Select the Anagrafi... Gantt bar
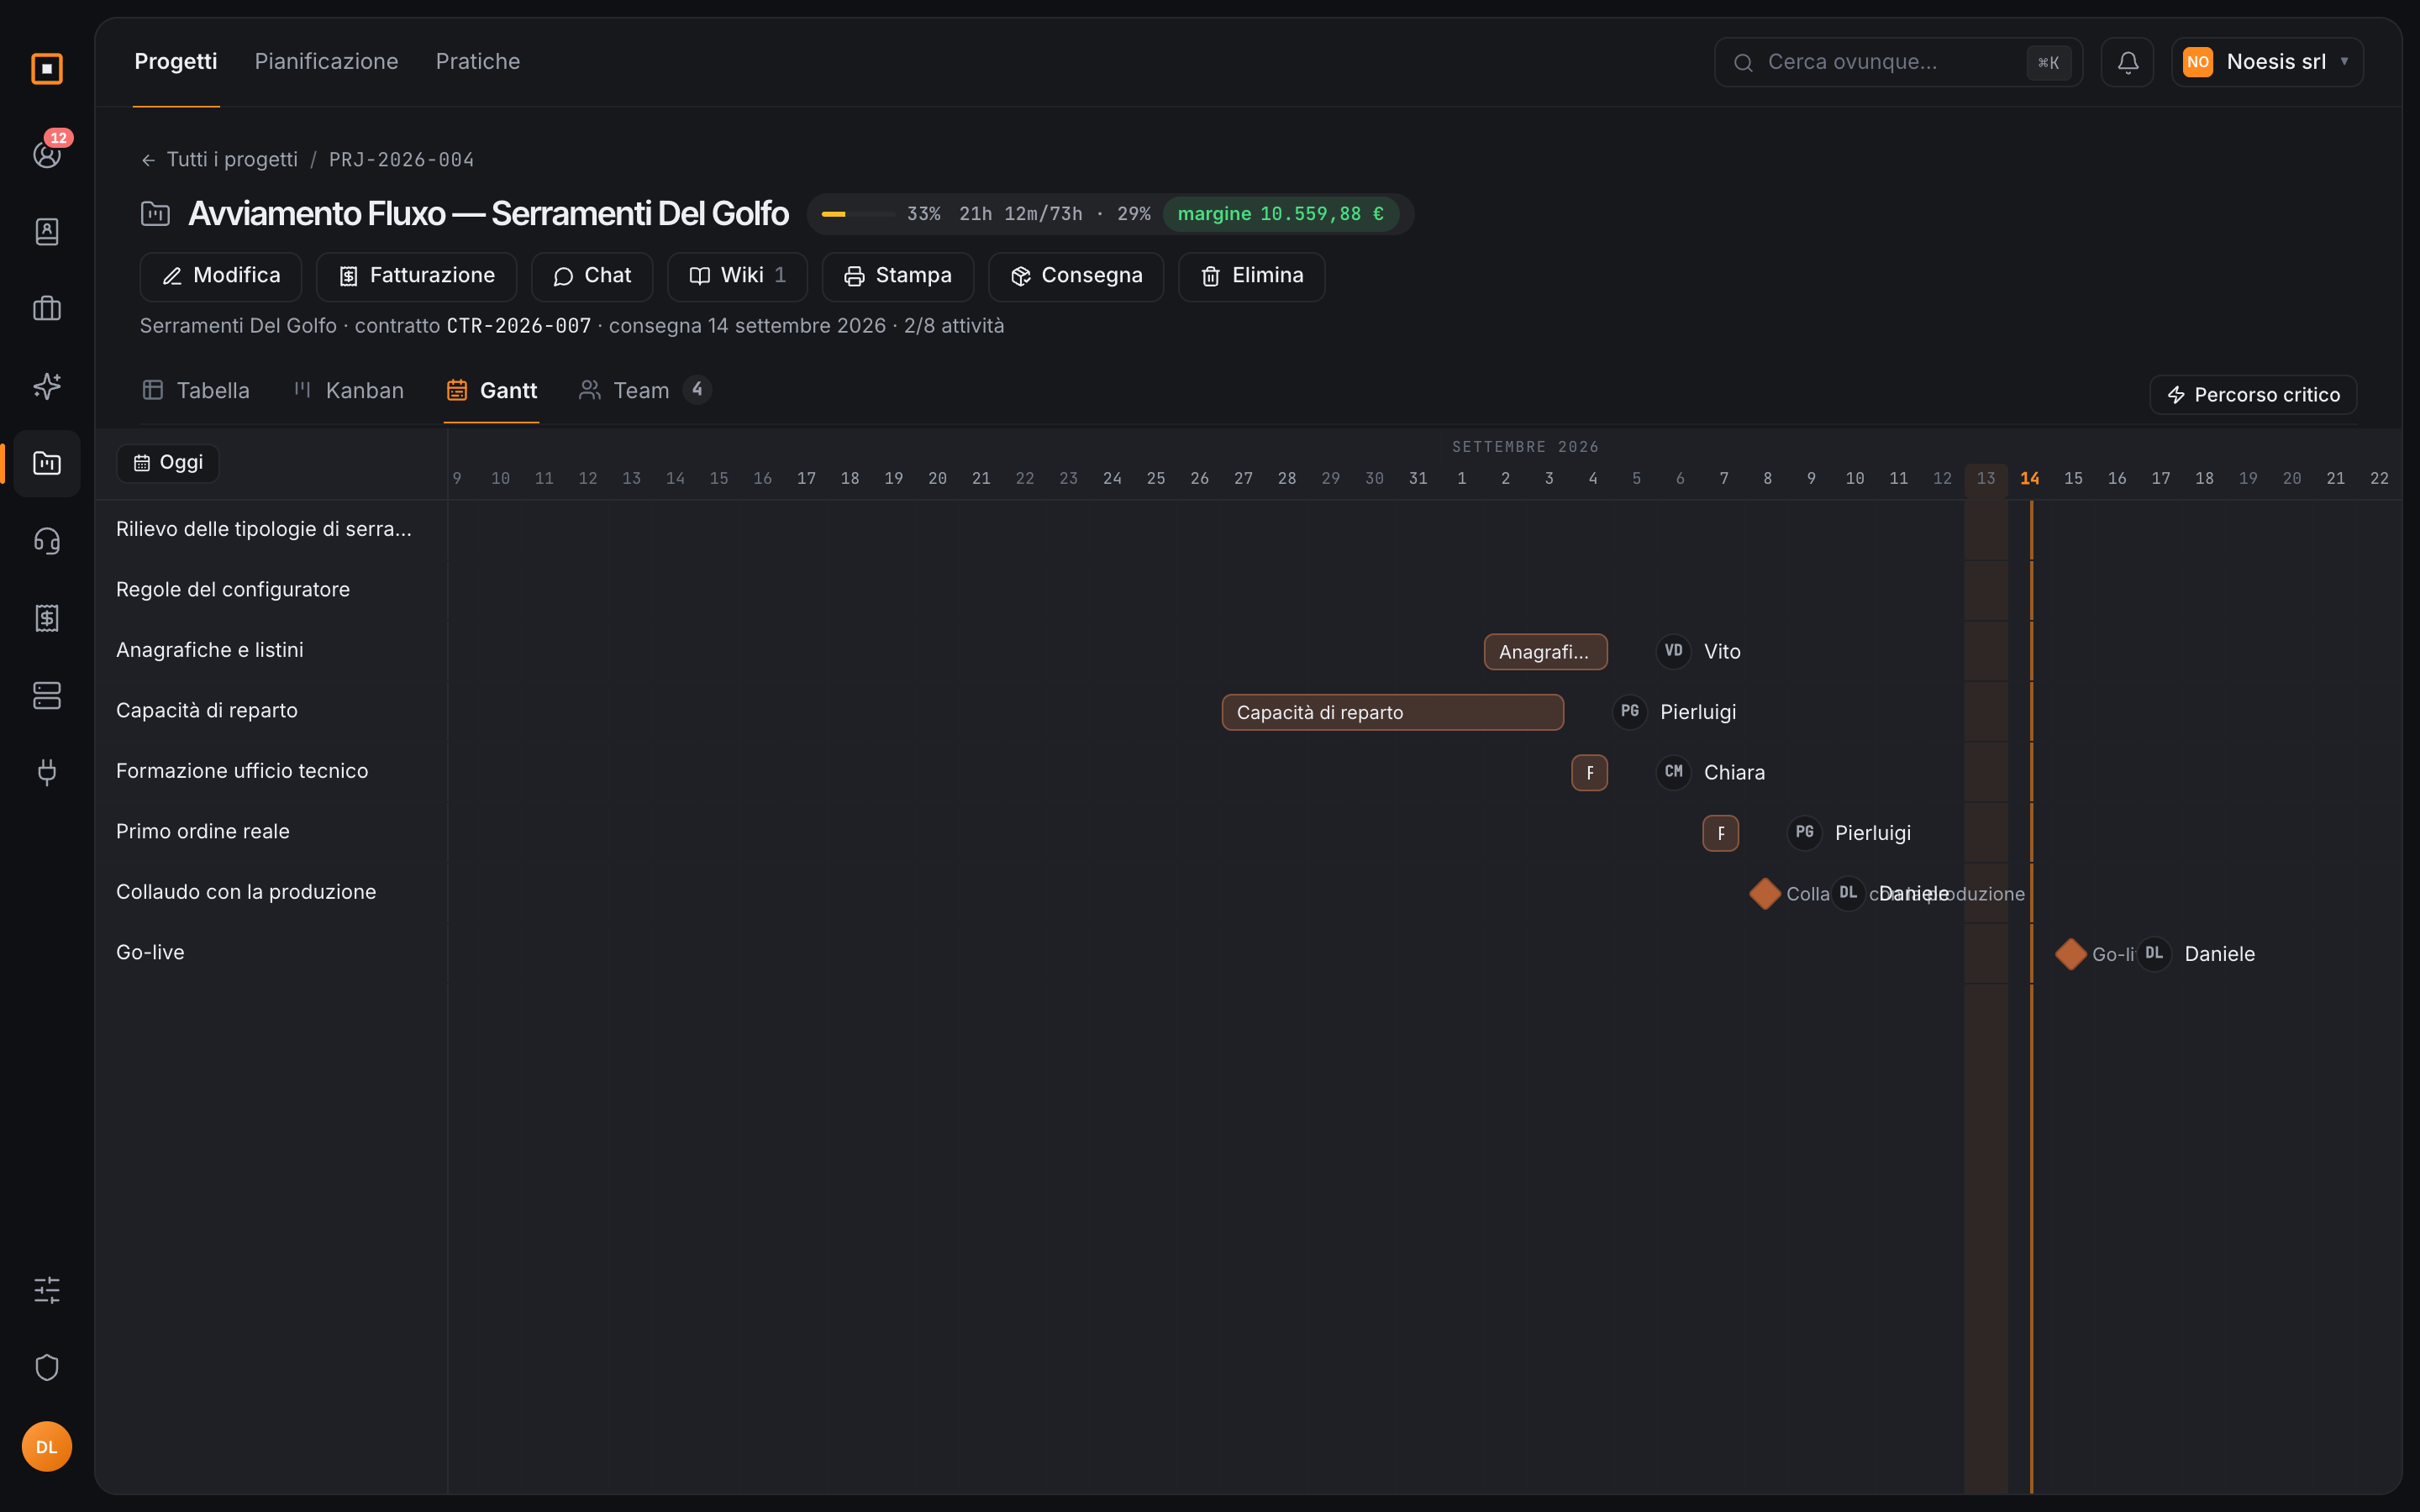The width and height of the screenshot is (2420, 1512). (x=1545, y=652)
